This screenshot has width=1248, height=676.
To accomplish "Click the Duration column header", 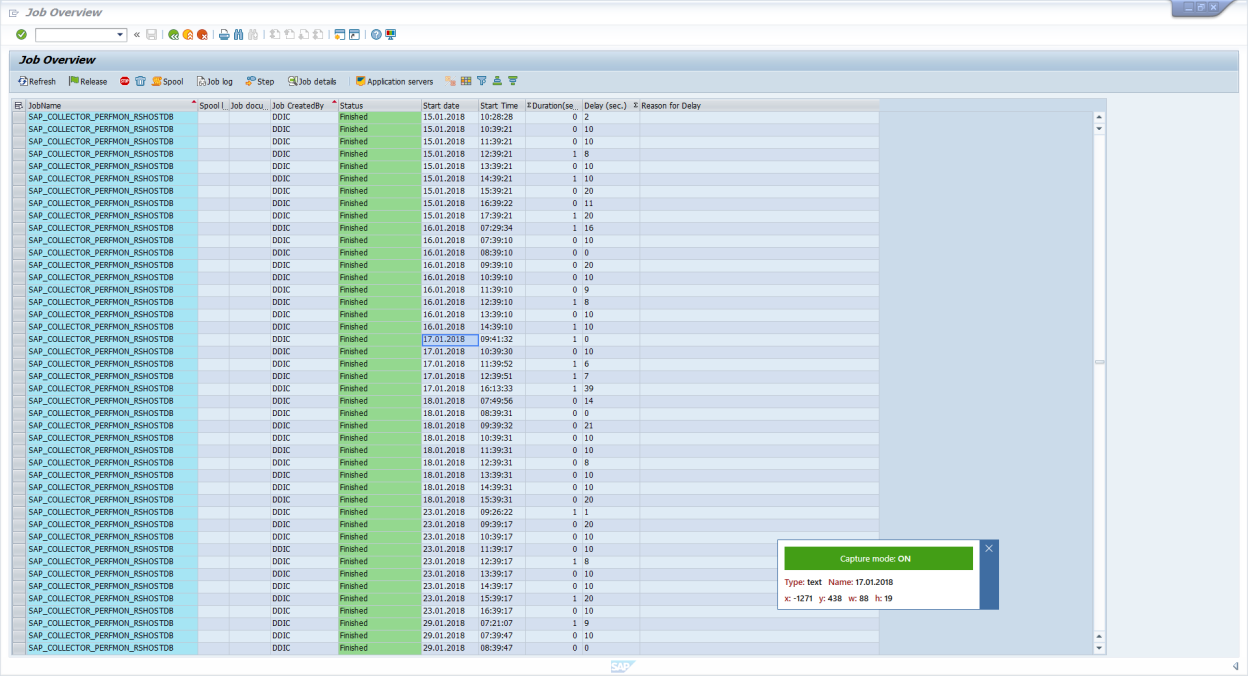I will pos(552,105).
